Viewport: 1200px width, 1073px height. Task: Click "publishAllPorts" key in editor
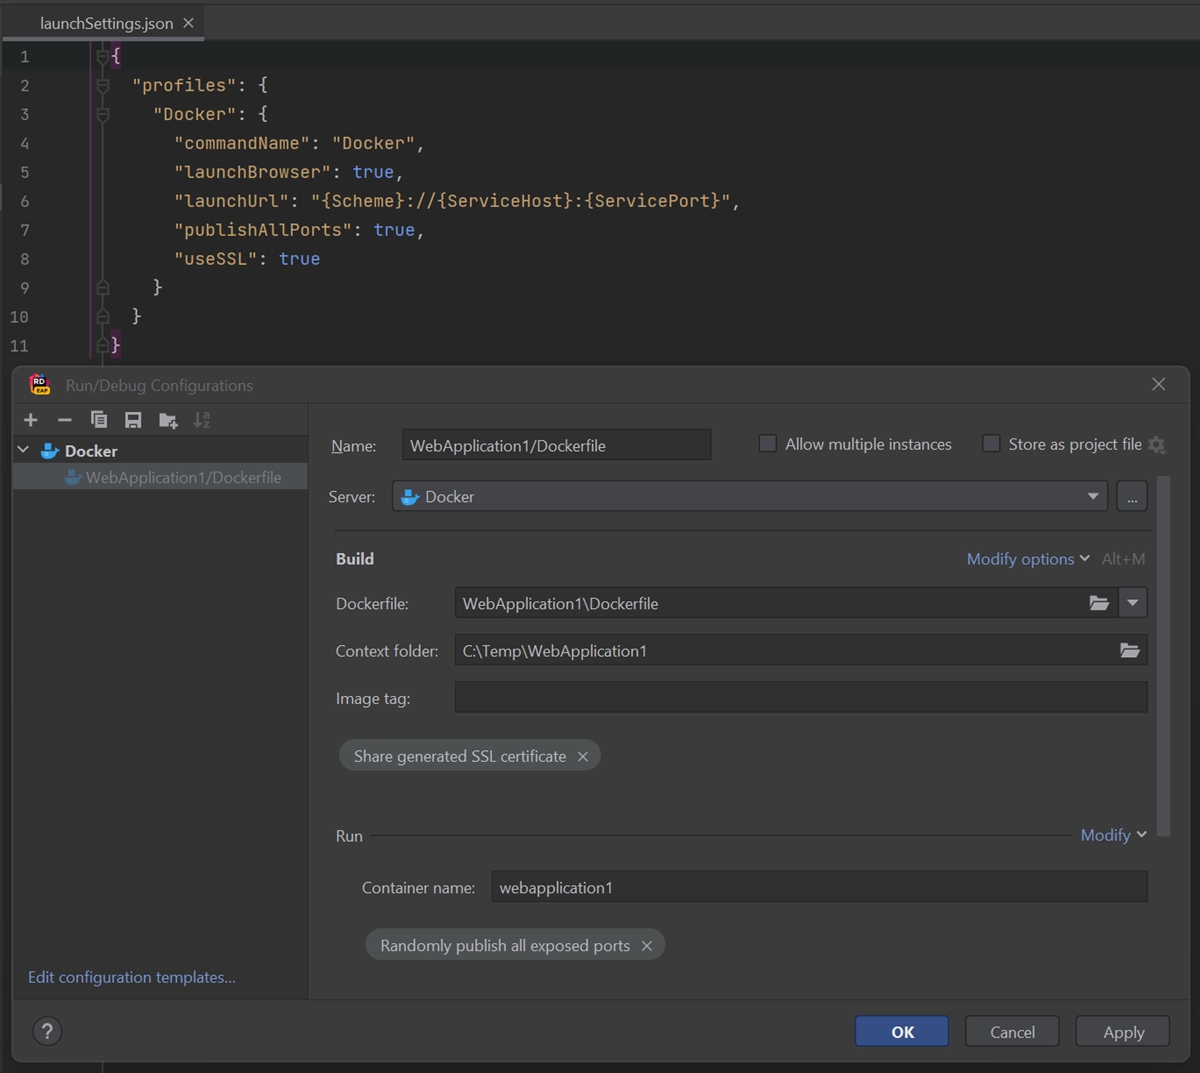click(x=263, y=230)
